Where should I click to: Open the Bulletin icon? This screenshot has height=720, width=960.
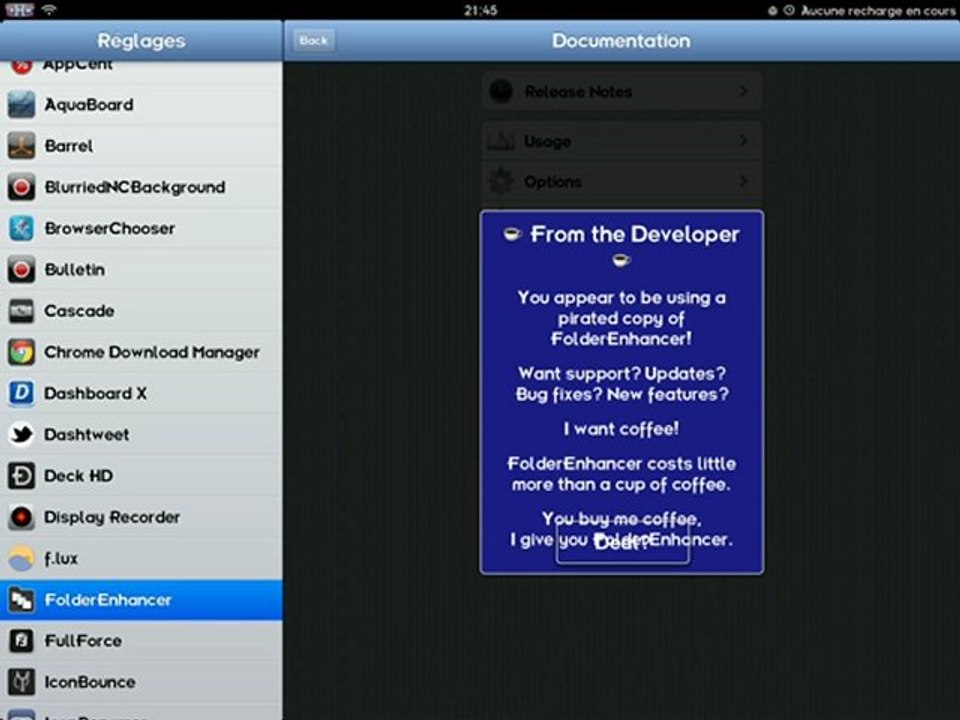21,269
